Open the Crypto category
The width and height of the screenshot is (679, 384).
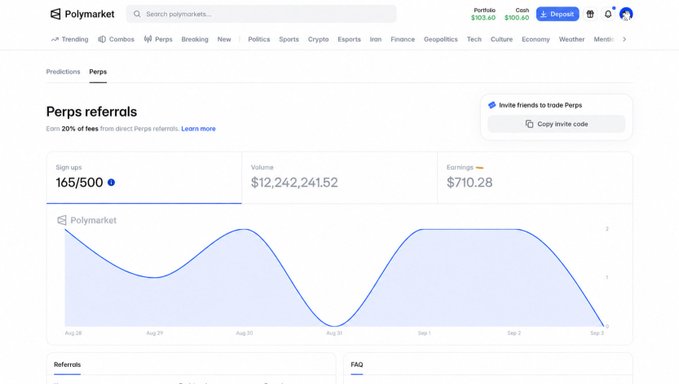pos(318,39)
